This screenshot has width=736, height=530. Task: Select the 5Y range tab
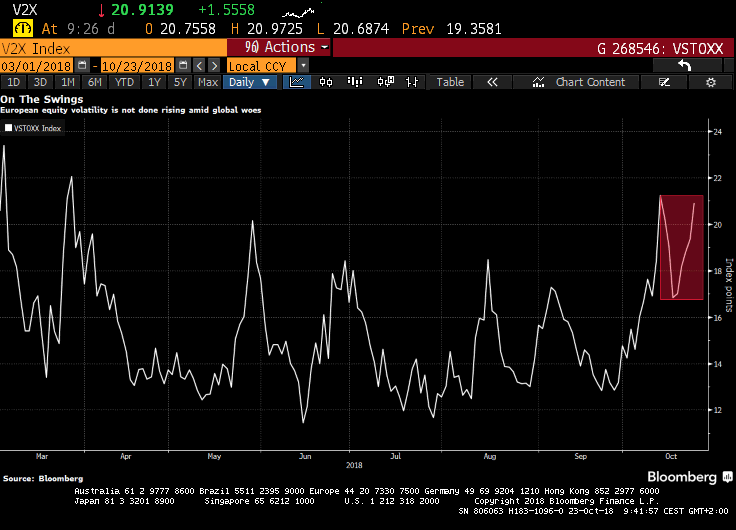(180, 82)
